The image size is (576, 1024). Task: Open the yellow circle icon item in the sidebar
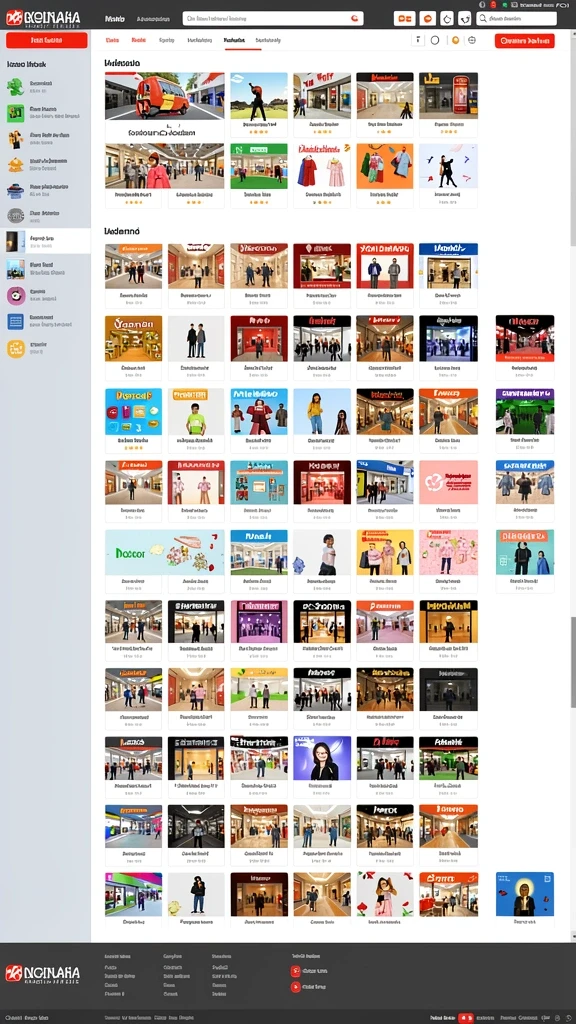click(x=46, y=348)
